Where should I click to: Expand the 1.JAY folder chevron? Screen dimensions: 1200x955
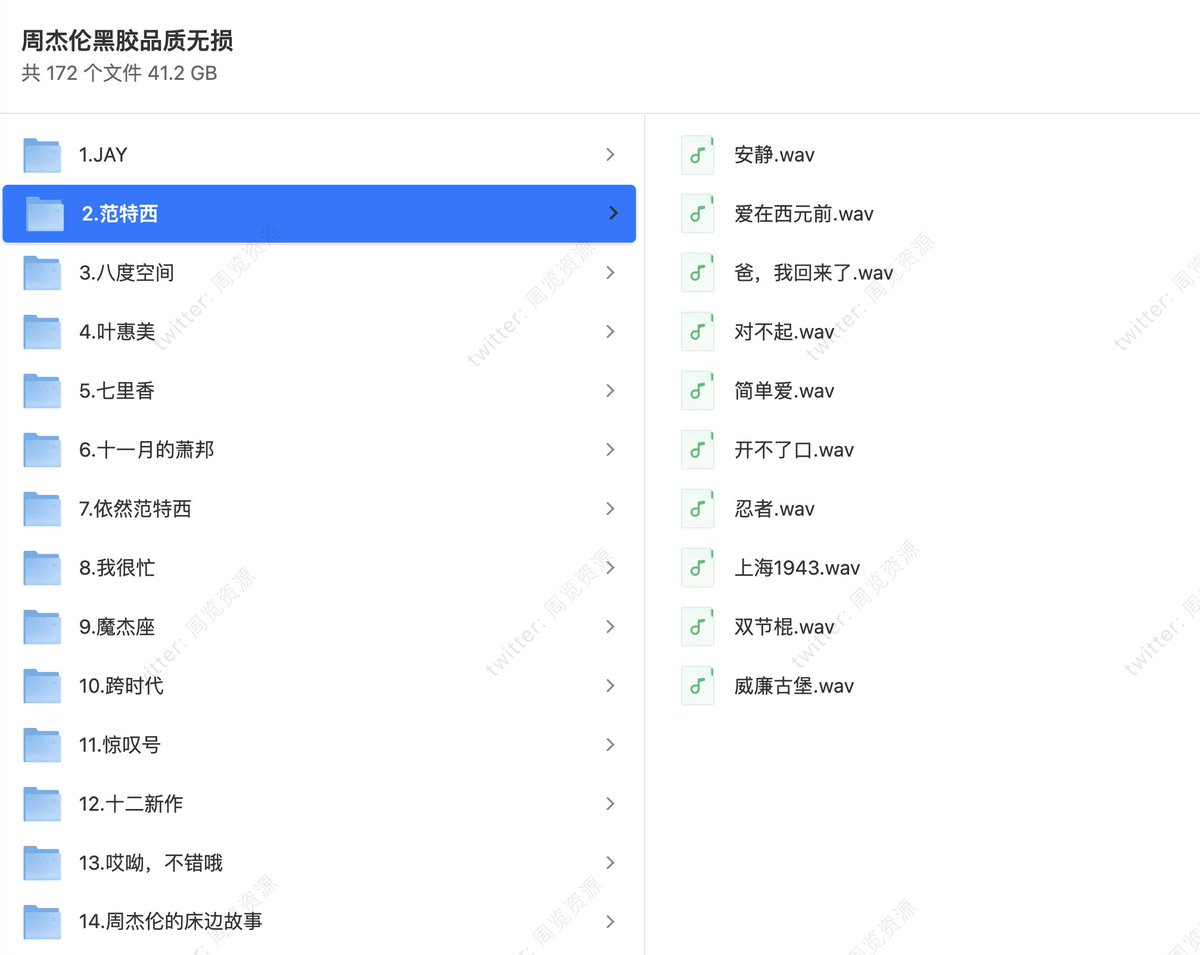pos(611,155)
